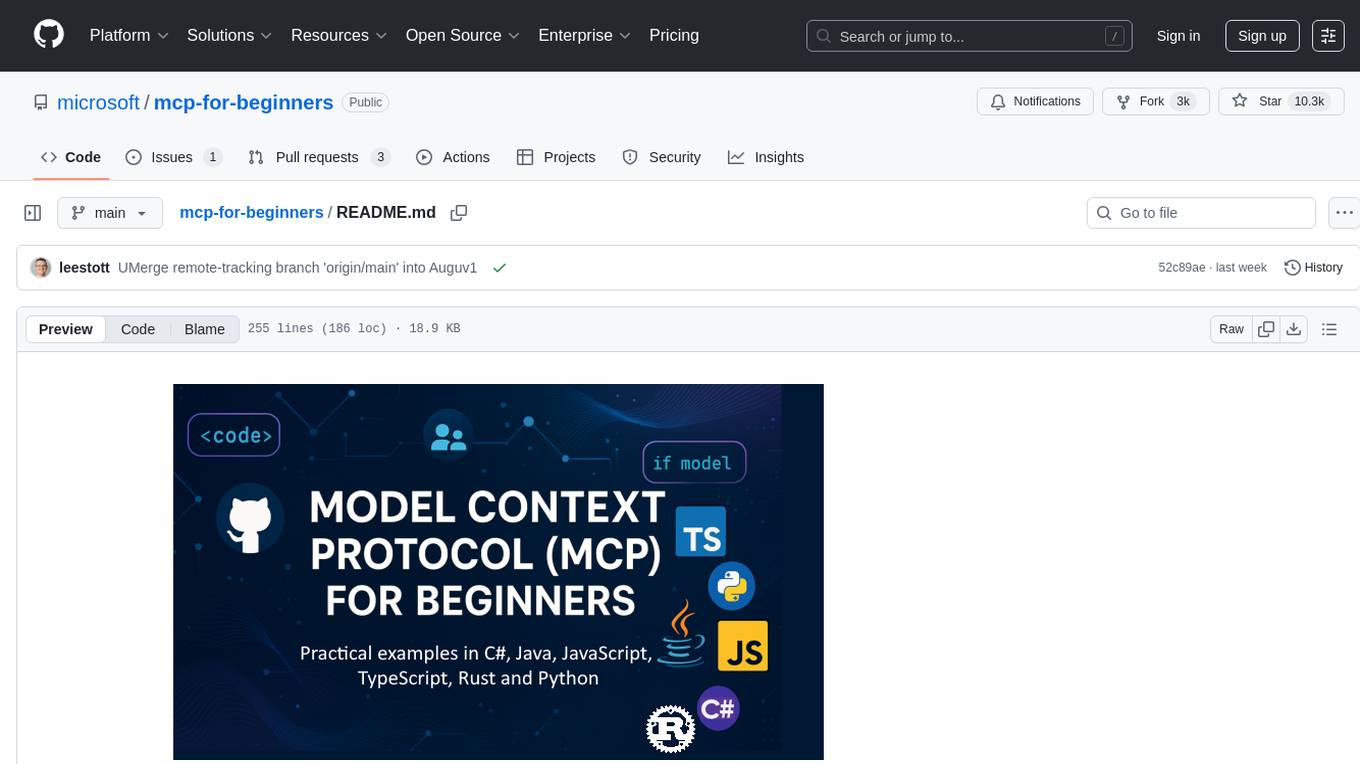Focus the Search or jump to field
The image size is (1360, 764).
coord(969,36)
